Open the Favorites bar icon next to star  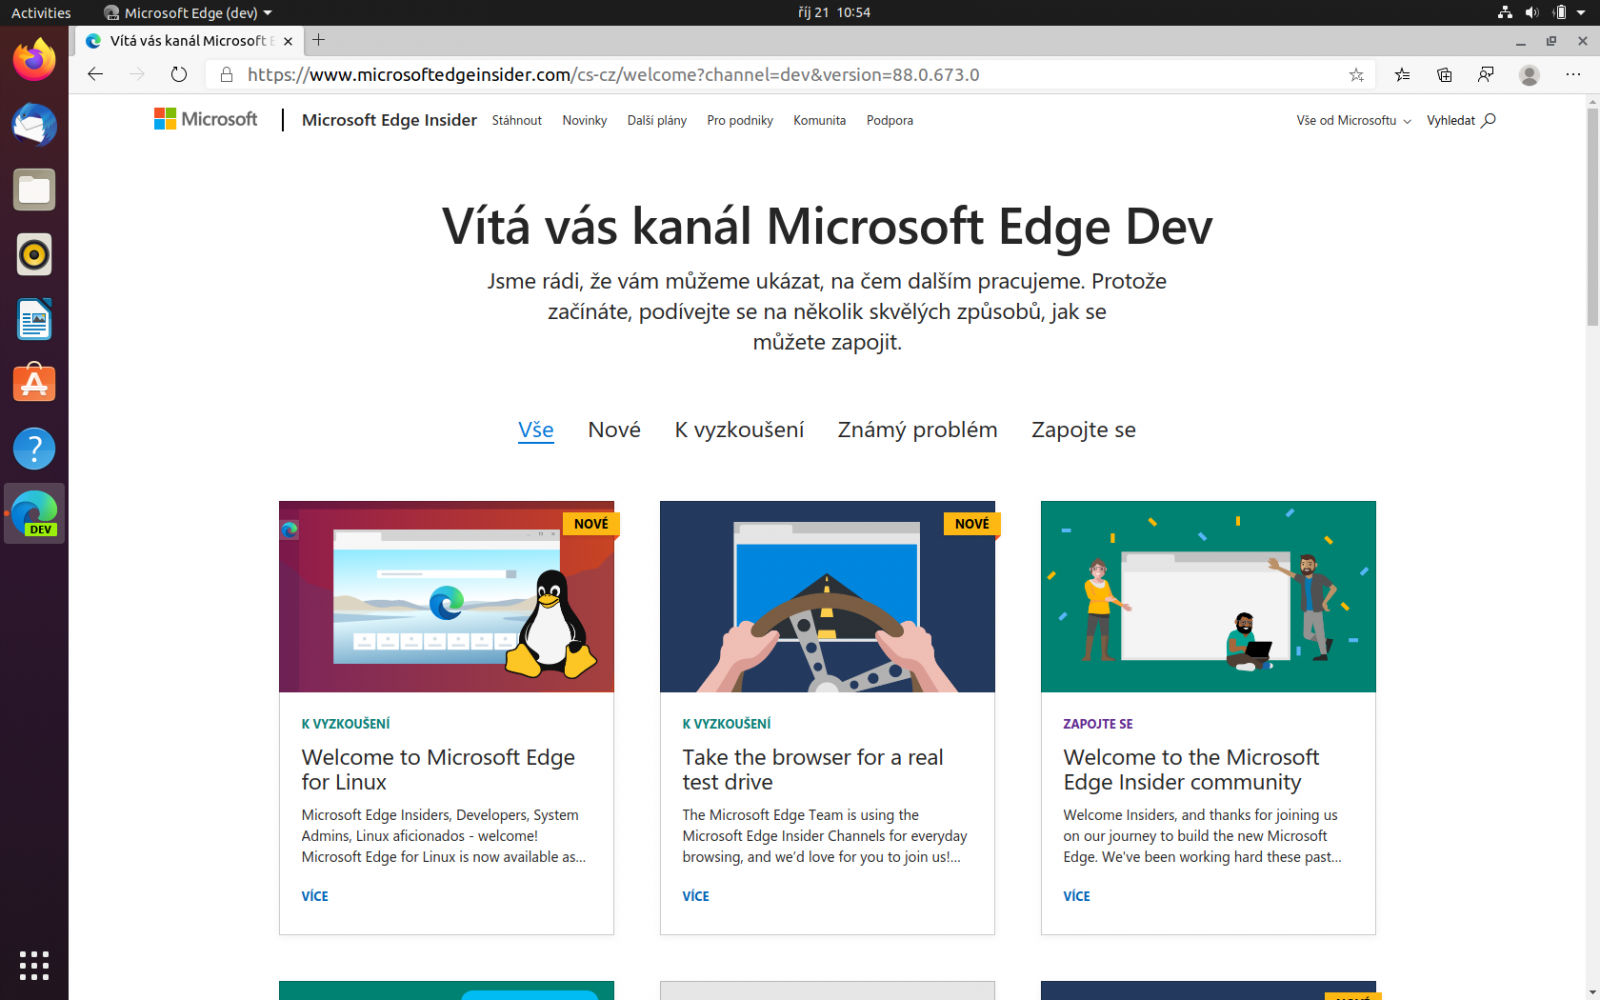tap(1401, 74)
